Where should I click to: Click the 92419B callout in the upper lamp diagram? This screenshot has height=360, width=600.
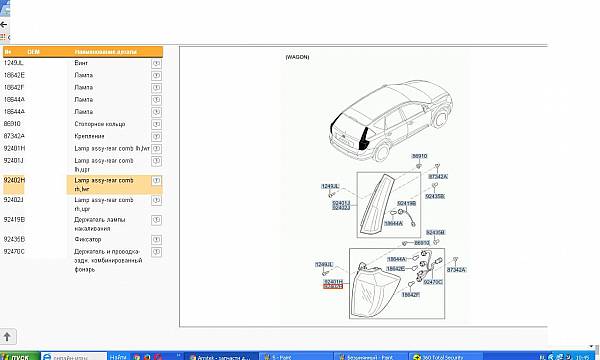click(x=406, y=204)
